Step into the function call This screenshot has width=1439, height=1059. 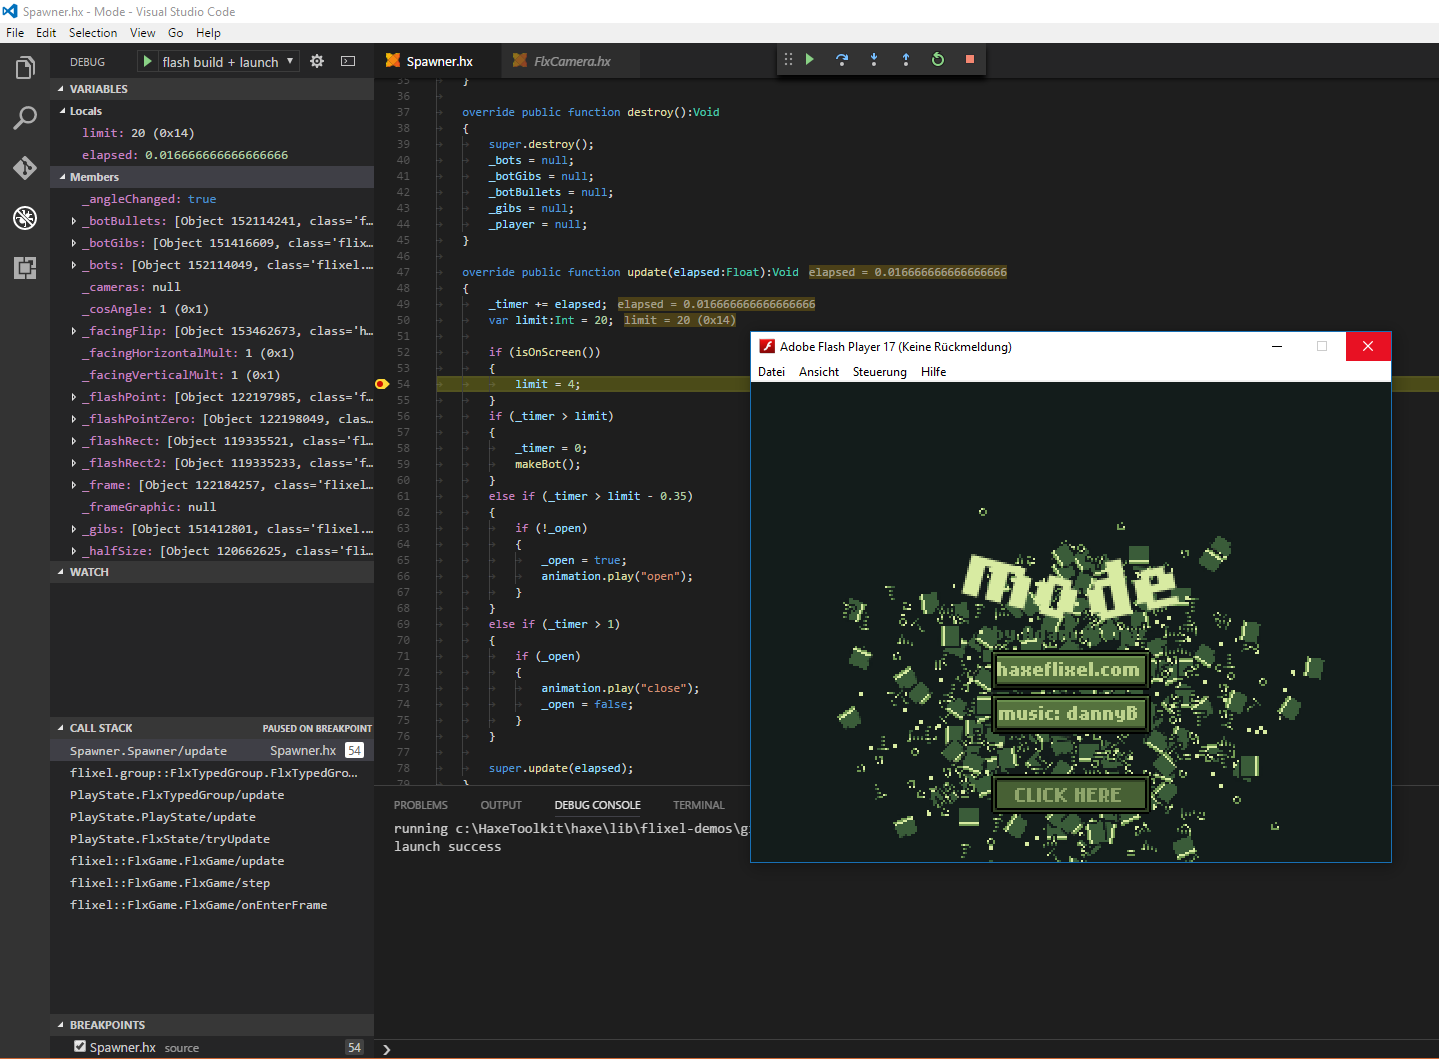(874, 60)
